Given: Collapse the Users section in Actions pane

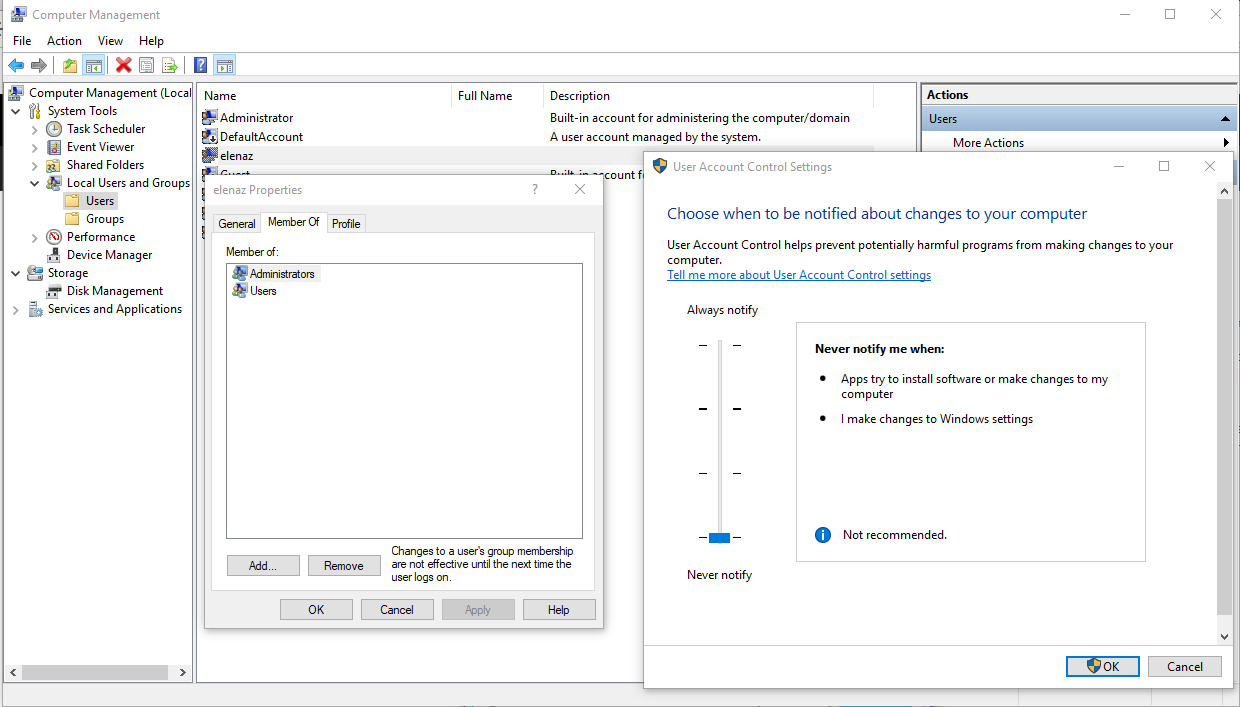Looking at the screenshot, I should pos(1225,119).
